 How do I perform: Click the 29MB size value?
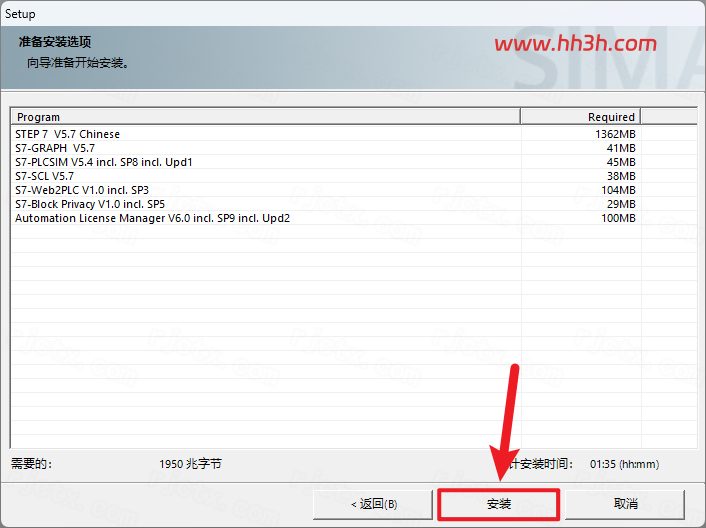click(621, 204)
